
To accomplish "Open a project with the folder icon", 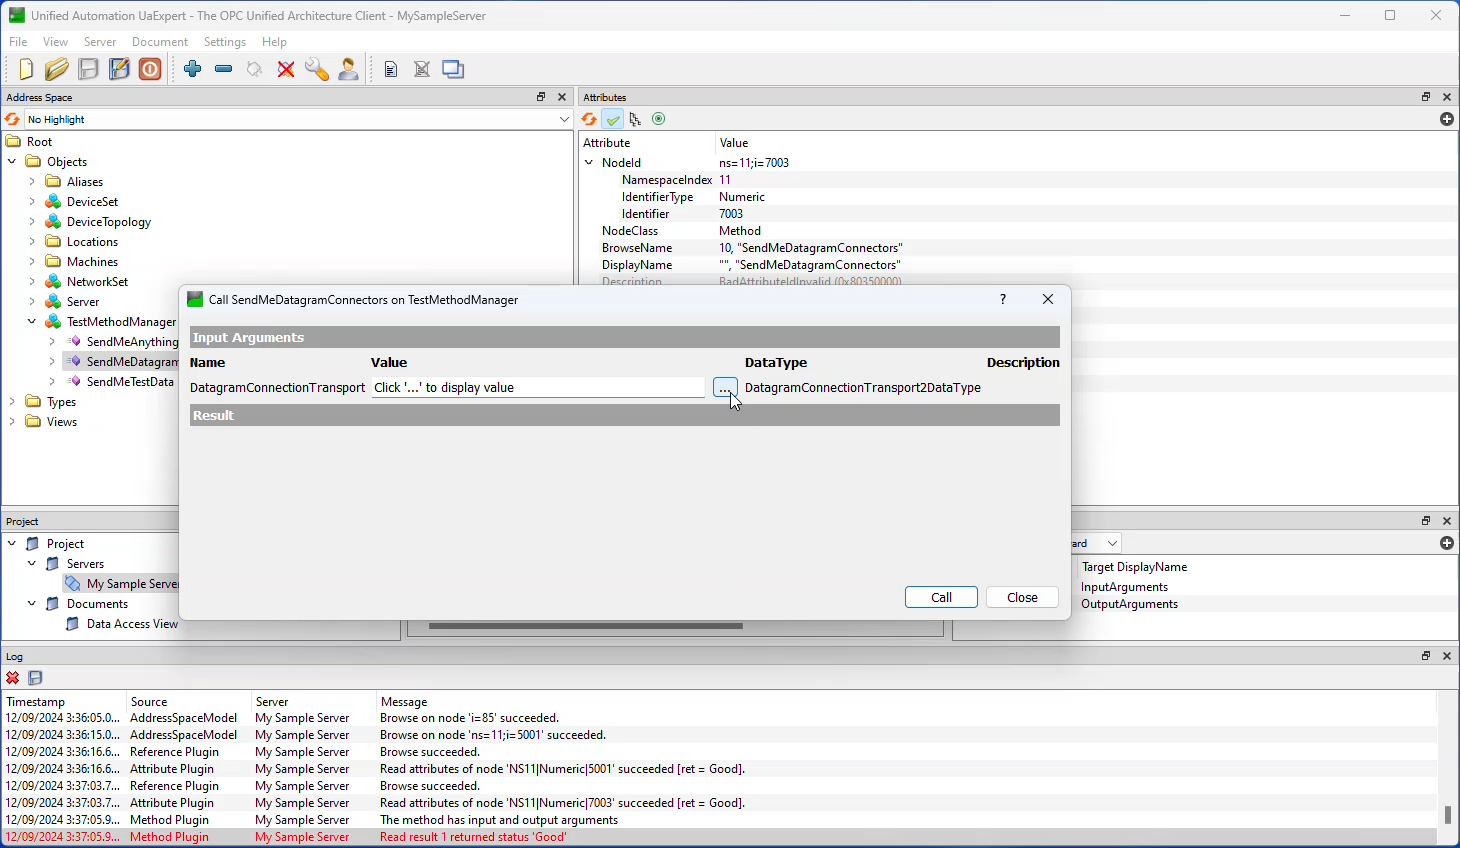I will pyautogui.click(x=57, y=69).
